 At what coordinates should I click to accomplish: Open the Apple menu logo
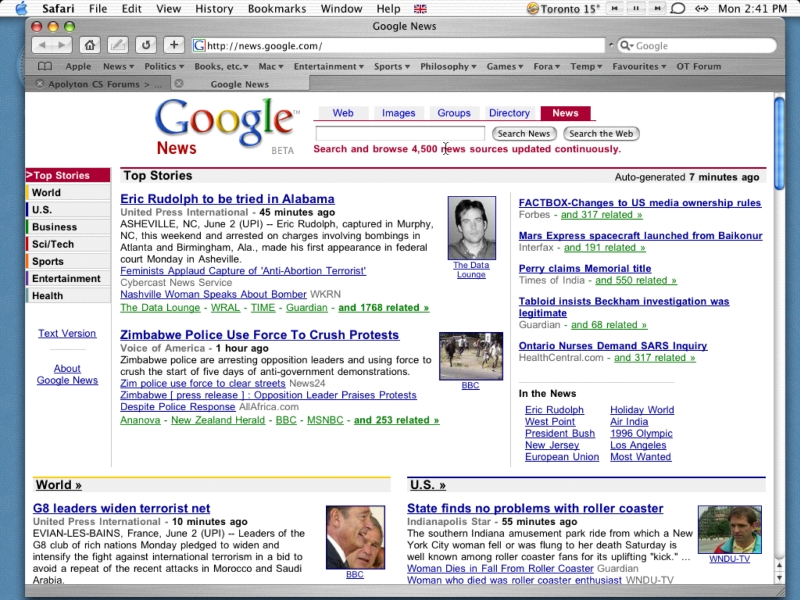coord(21,8)
